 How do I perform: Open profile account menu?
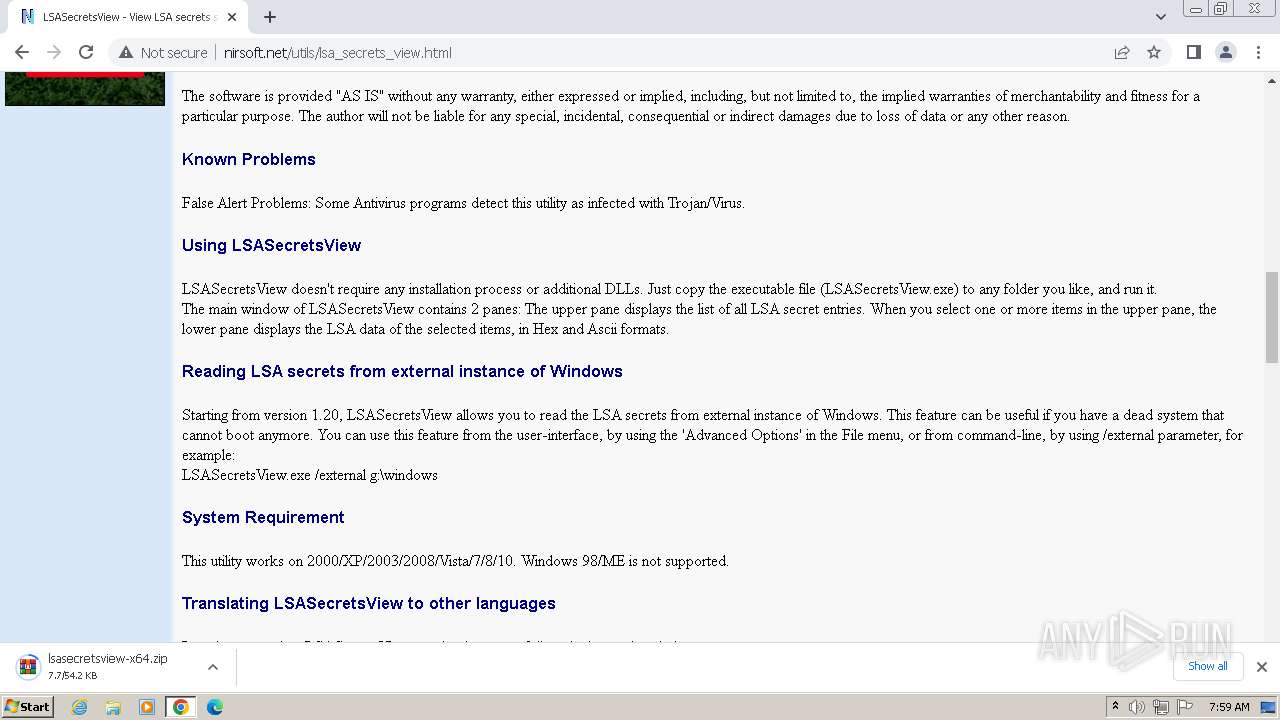[1225, 53]
